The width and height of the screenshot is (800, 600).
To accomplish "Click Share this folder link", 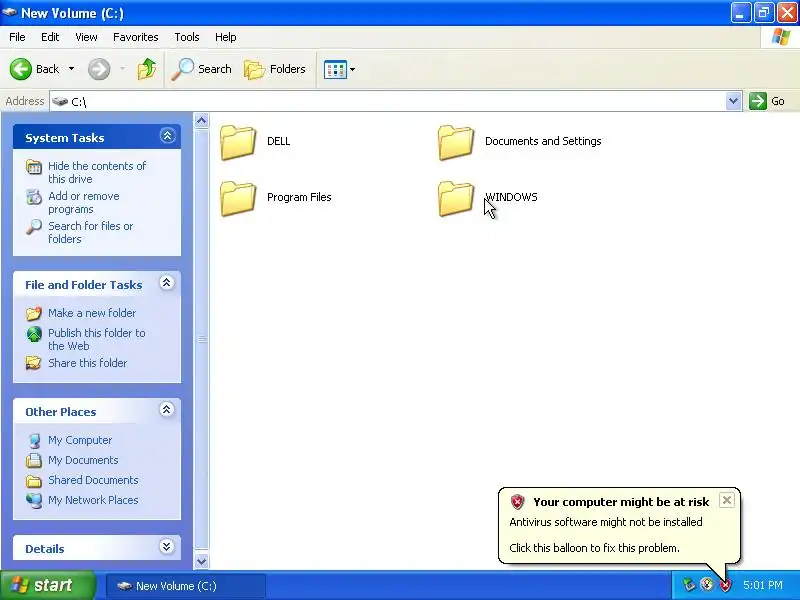I will coord(87,363).
